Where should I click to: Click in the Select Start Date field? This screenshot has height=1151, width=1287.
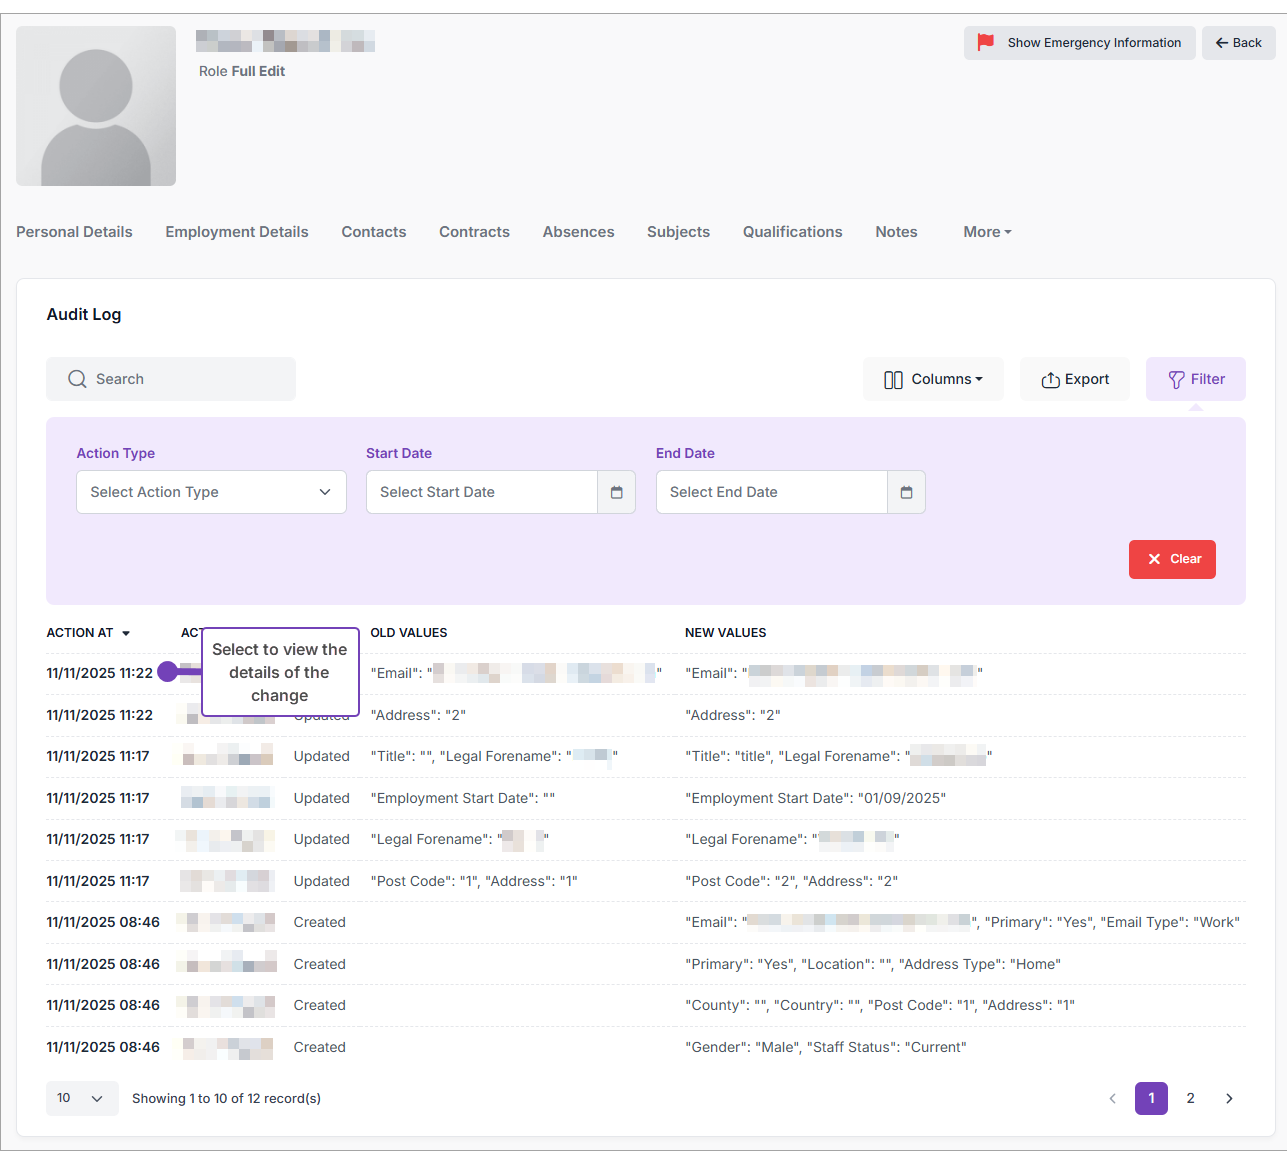481,492
